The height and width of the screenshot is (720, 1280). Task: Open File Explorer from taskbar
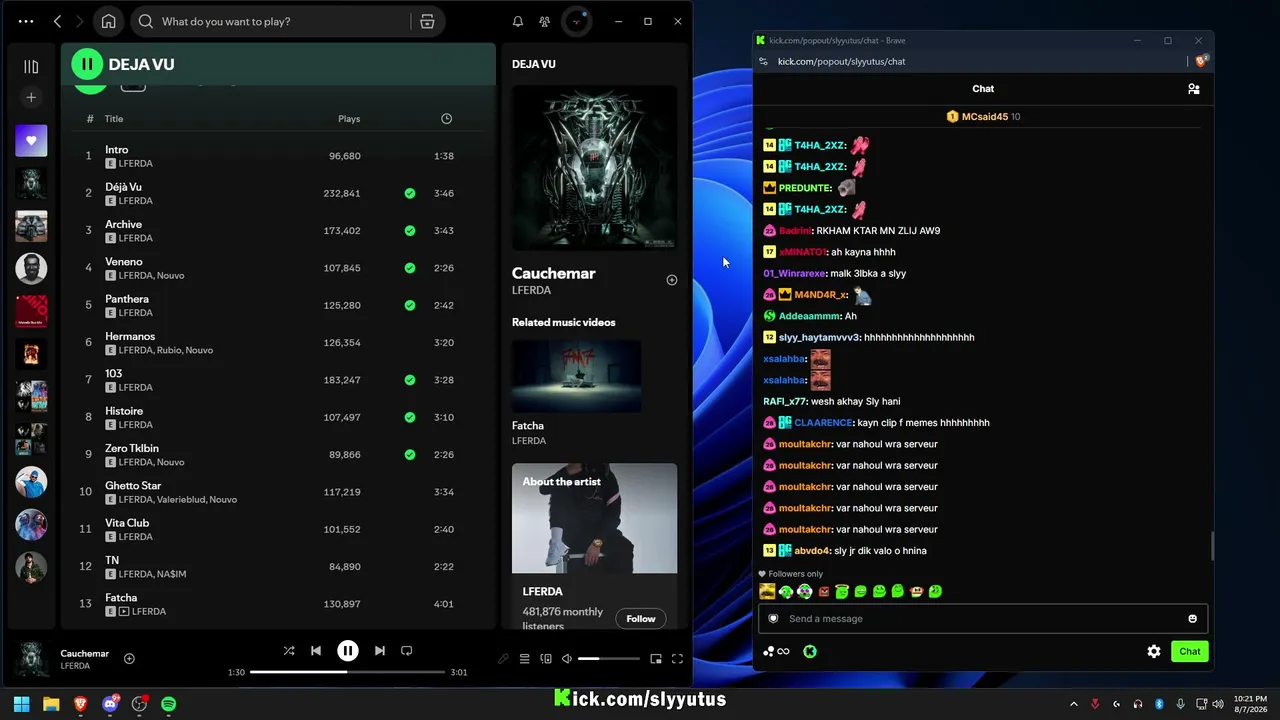tap(51, 704)
